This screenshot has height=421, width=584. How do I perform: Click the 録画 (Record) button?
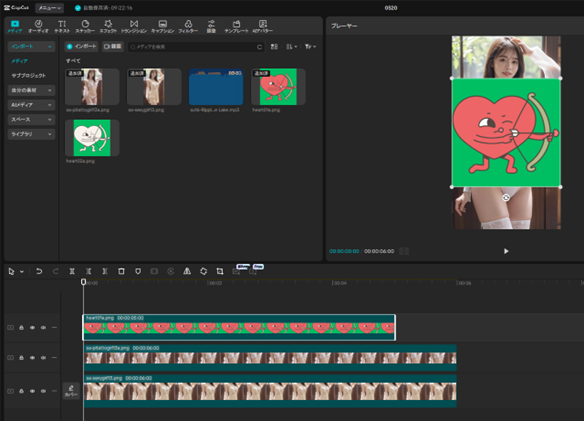point(113,47)
